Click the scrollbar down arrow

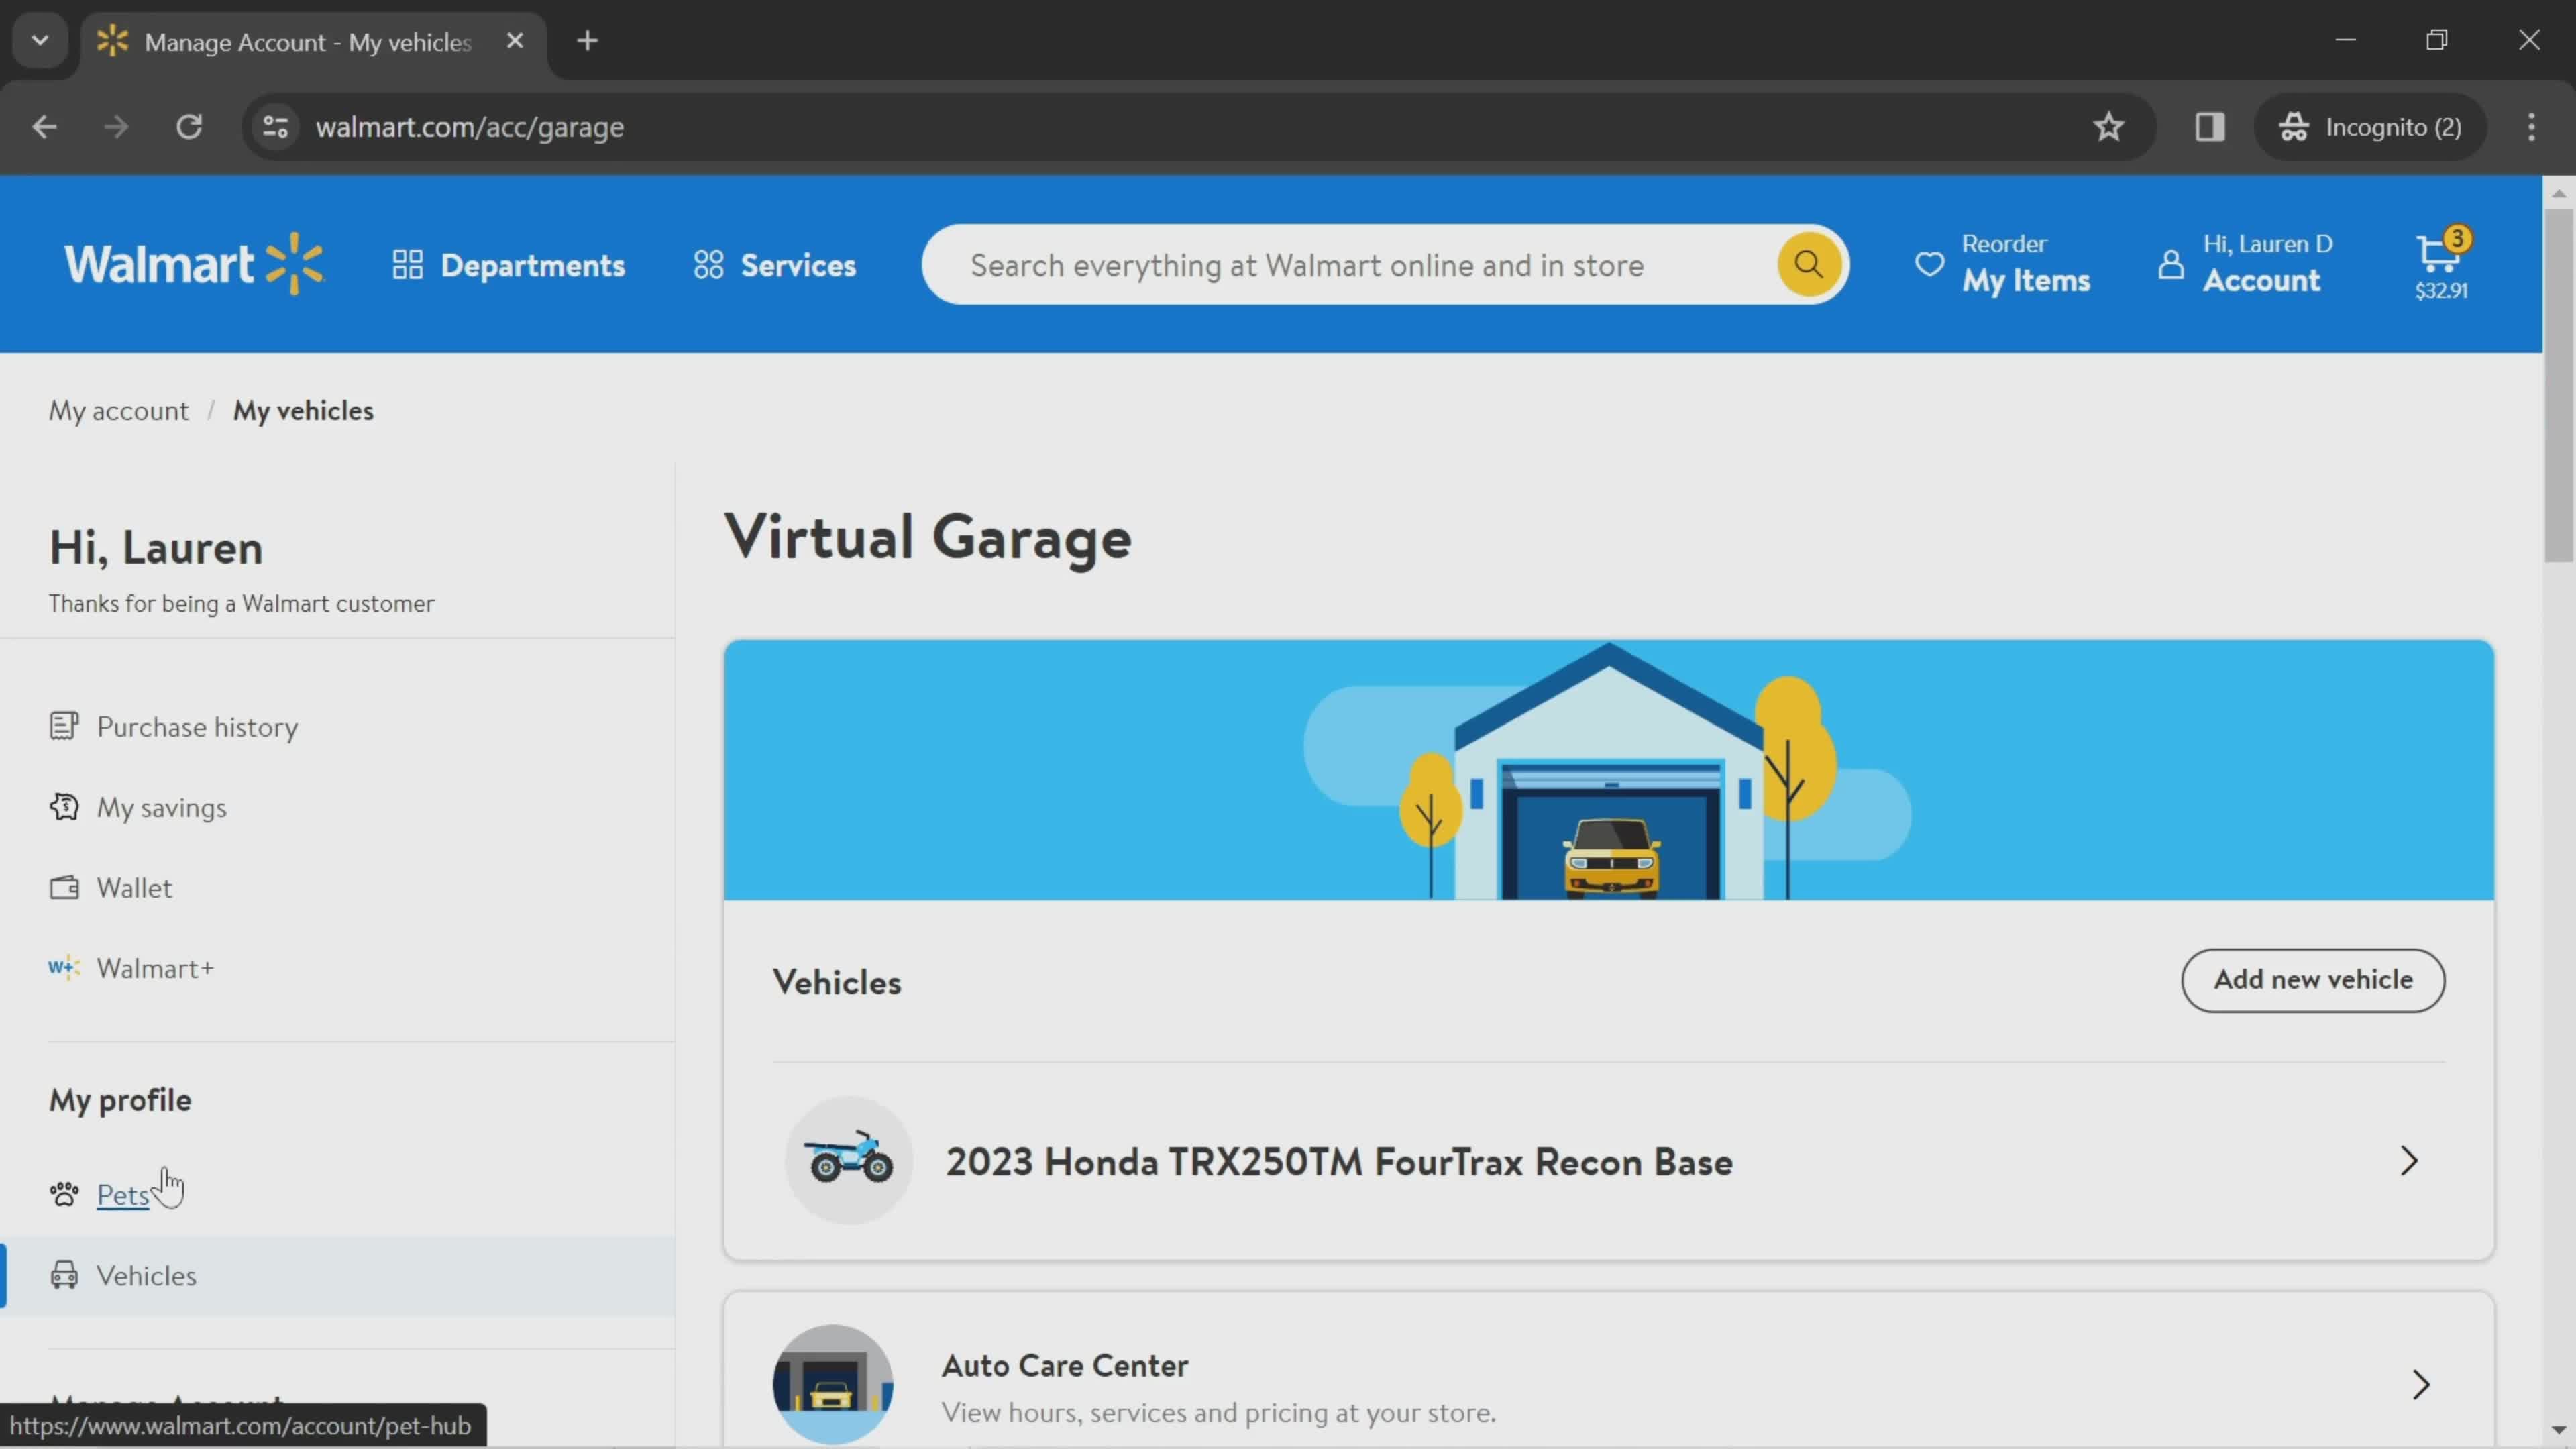point(2559,1430)
